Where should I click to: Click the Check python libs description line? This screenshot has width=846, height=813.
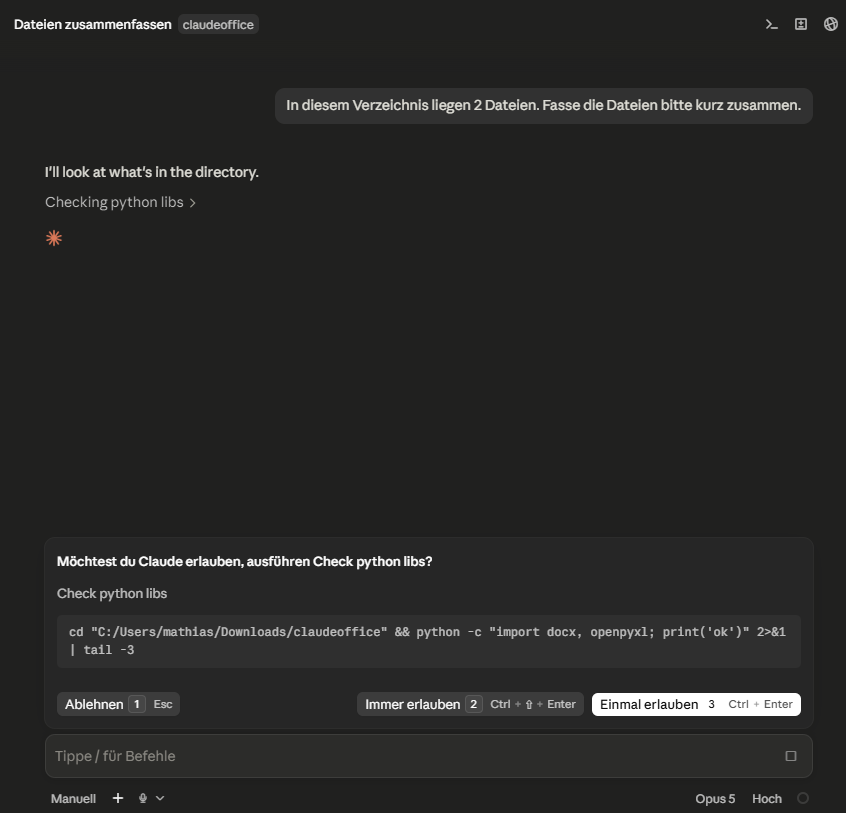tap(112, 593)
